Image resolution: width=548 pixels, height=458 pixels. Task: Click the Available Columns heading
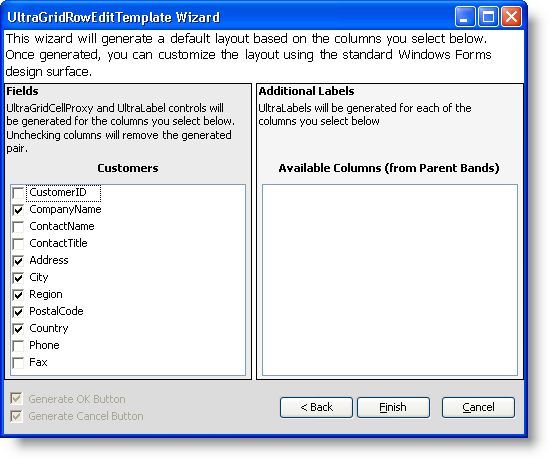[x=389, y=168]
